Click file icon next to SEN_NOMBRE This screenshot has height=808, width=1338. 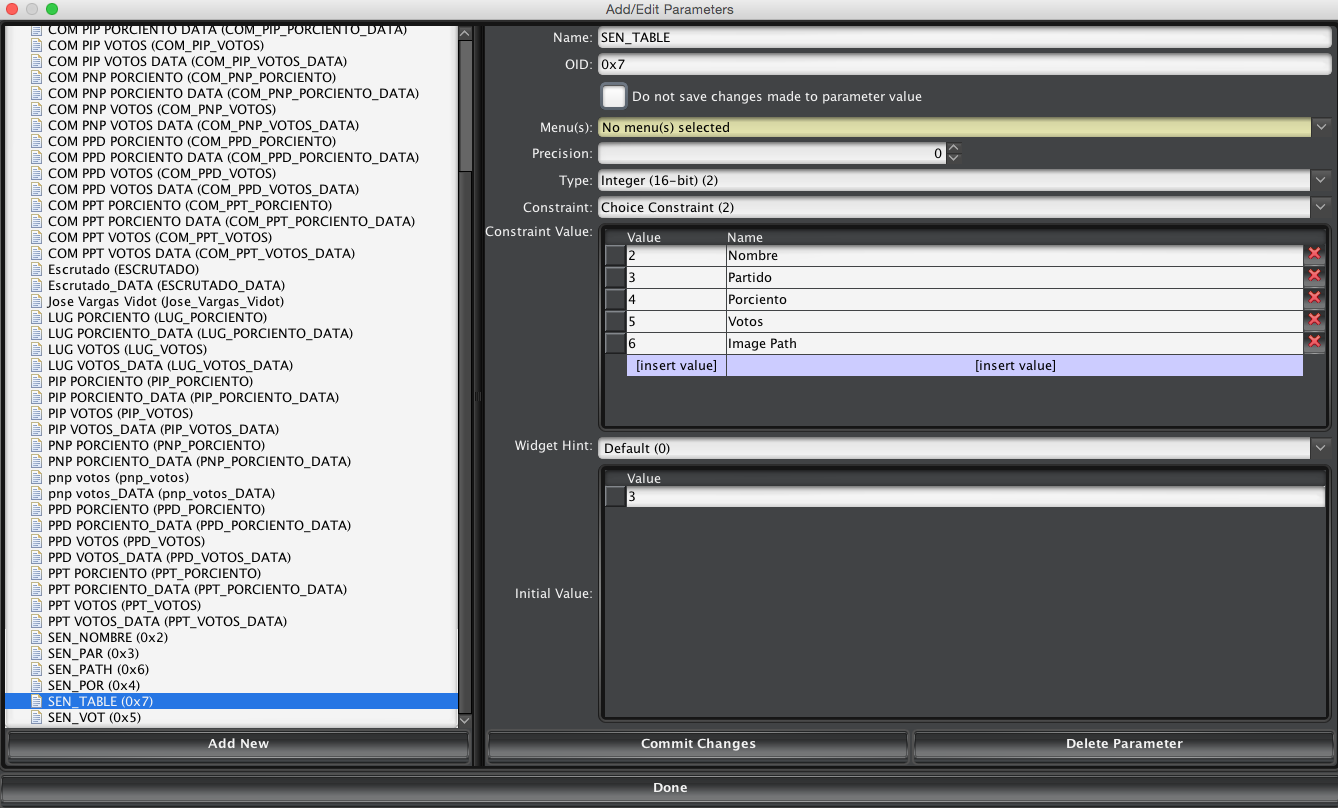click(x=37, y=637)
